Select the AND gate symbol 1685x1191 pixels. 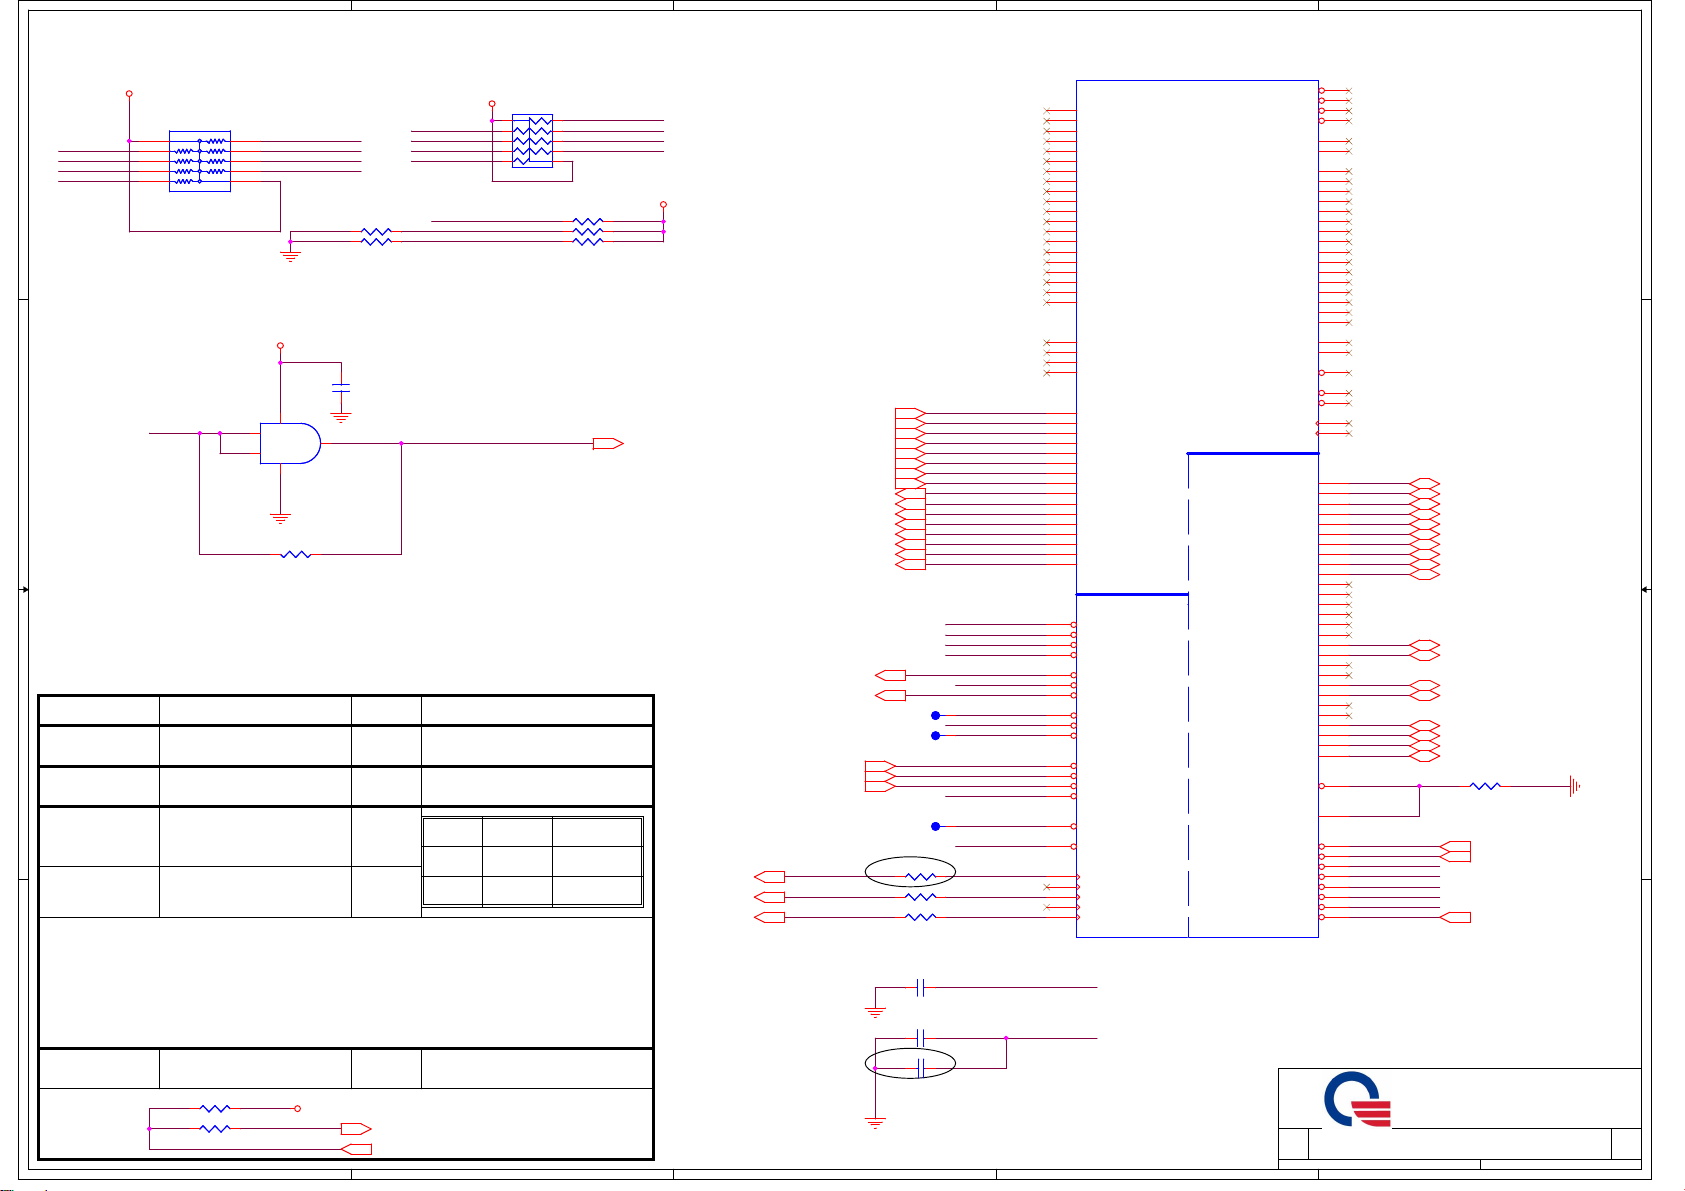[290, 443]
